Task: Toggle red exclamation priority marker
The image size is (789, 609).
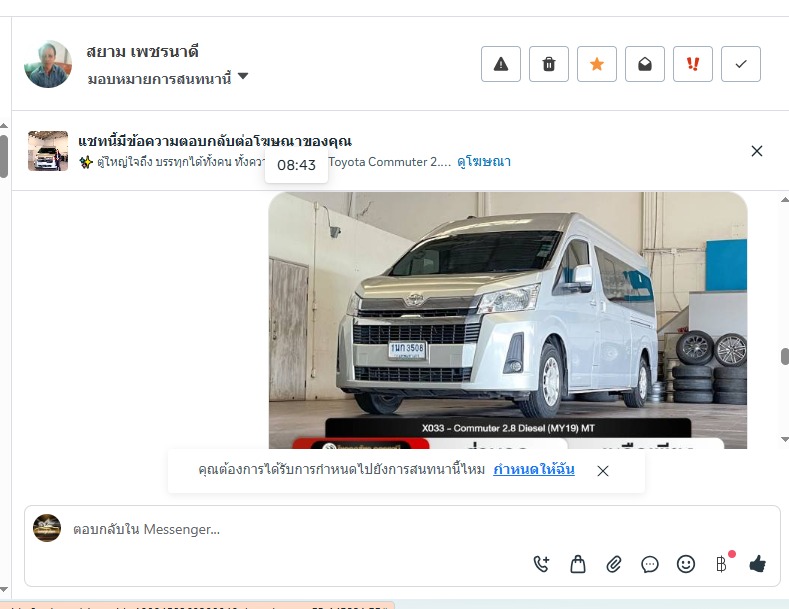Action: (x=693, y=64)
